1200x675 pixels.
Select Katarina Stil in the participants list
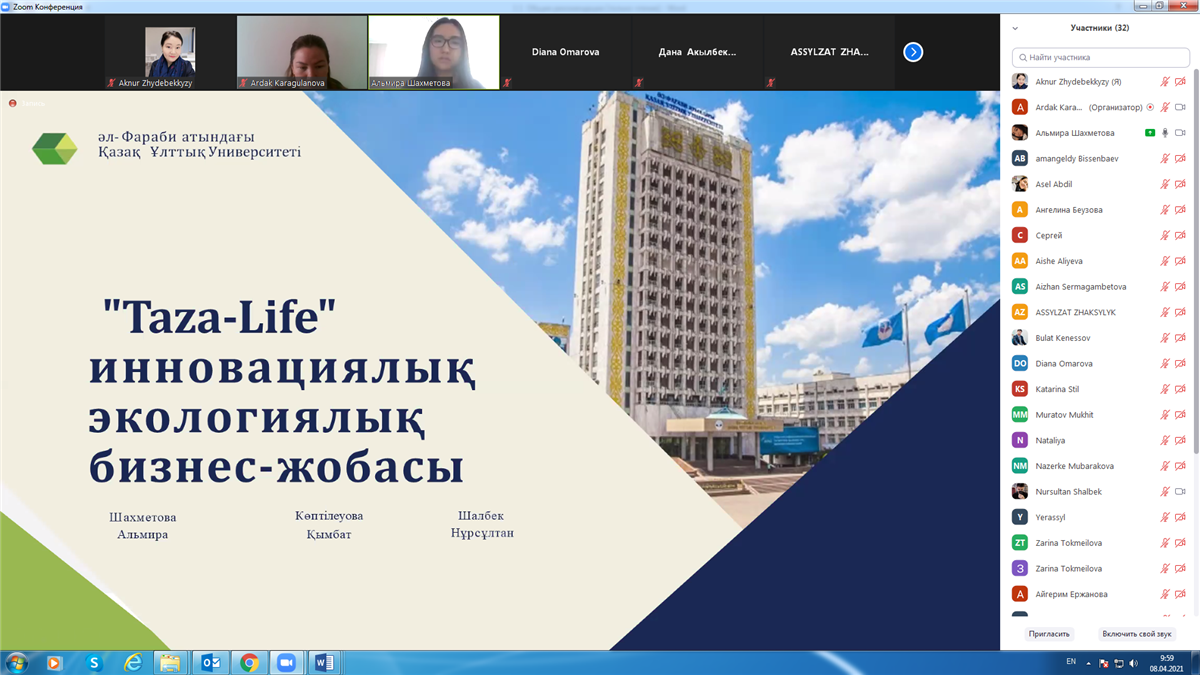1063,389
